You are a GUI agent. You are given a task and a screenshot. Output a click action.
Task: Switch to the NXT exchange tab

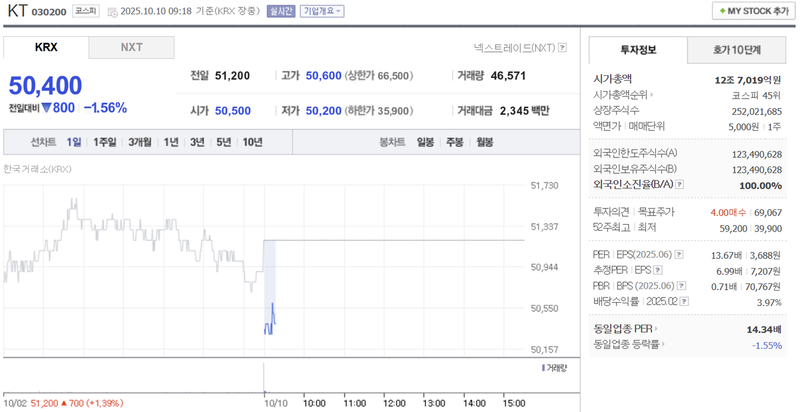pos(131,47)
